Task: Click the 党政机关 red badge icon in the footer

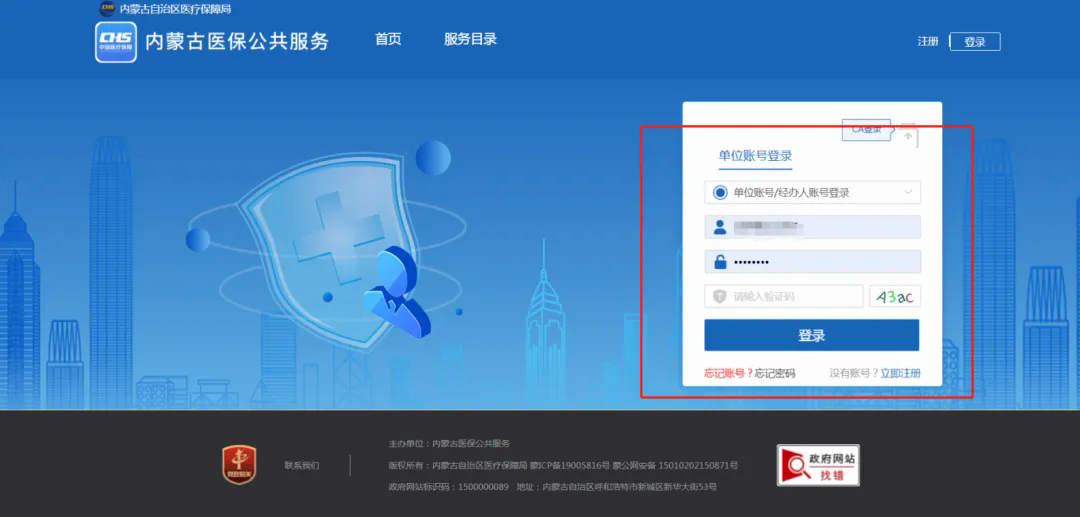Action: (239, 465)
